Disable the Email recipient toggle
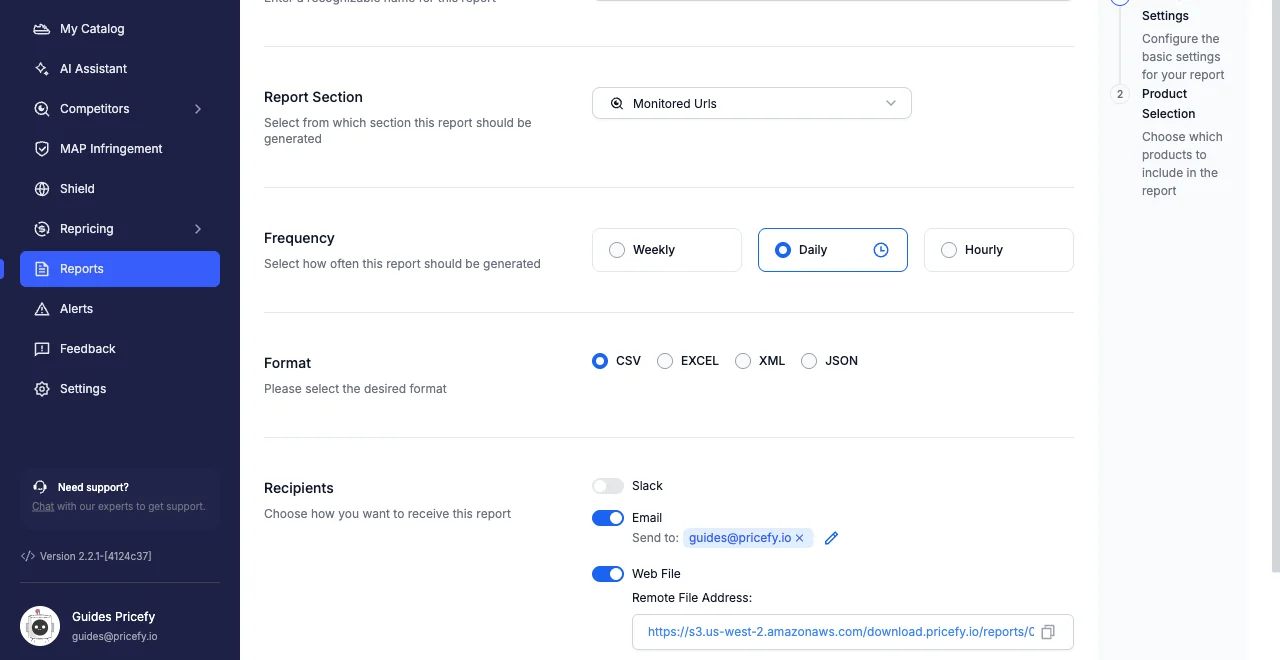Image resolution: width=1280 pixels, height=660 pixels. tap(608, 518)
